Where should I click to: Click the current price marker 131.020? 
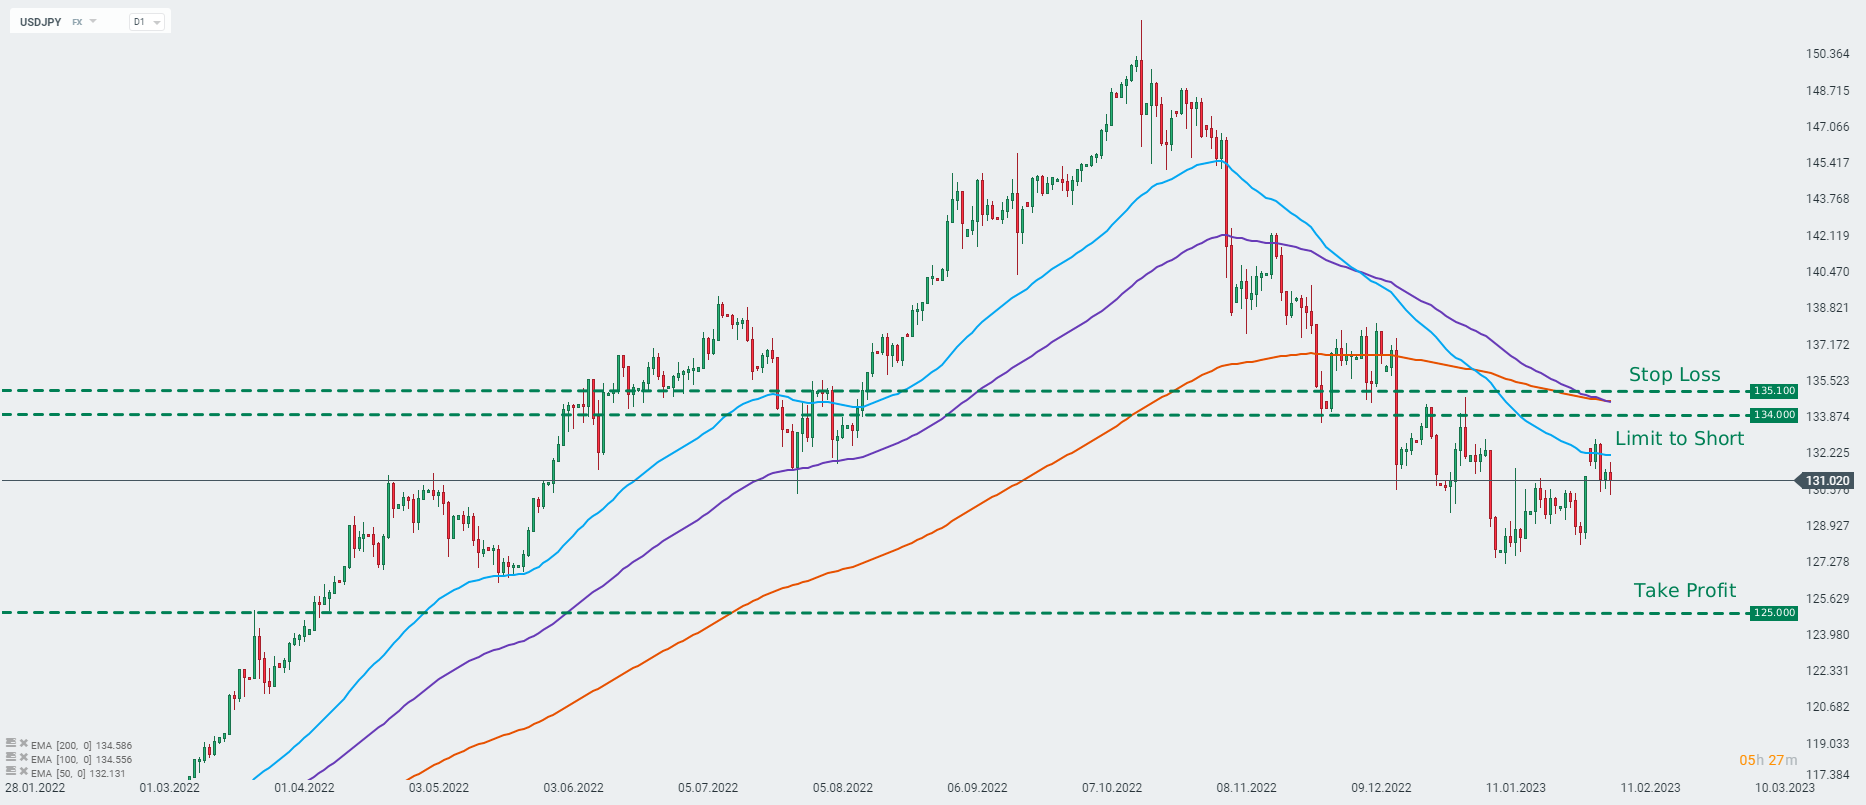[1828, 481]
